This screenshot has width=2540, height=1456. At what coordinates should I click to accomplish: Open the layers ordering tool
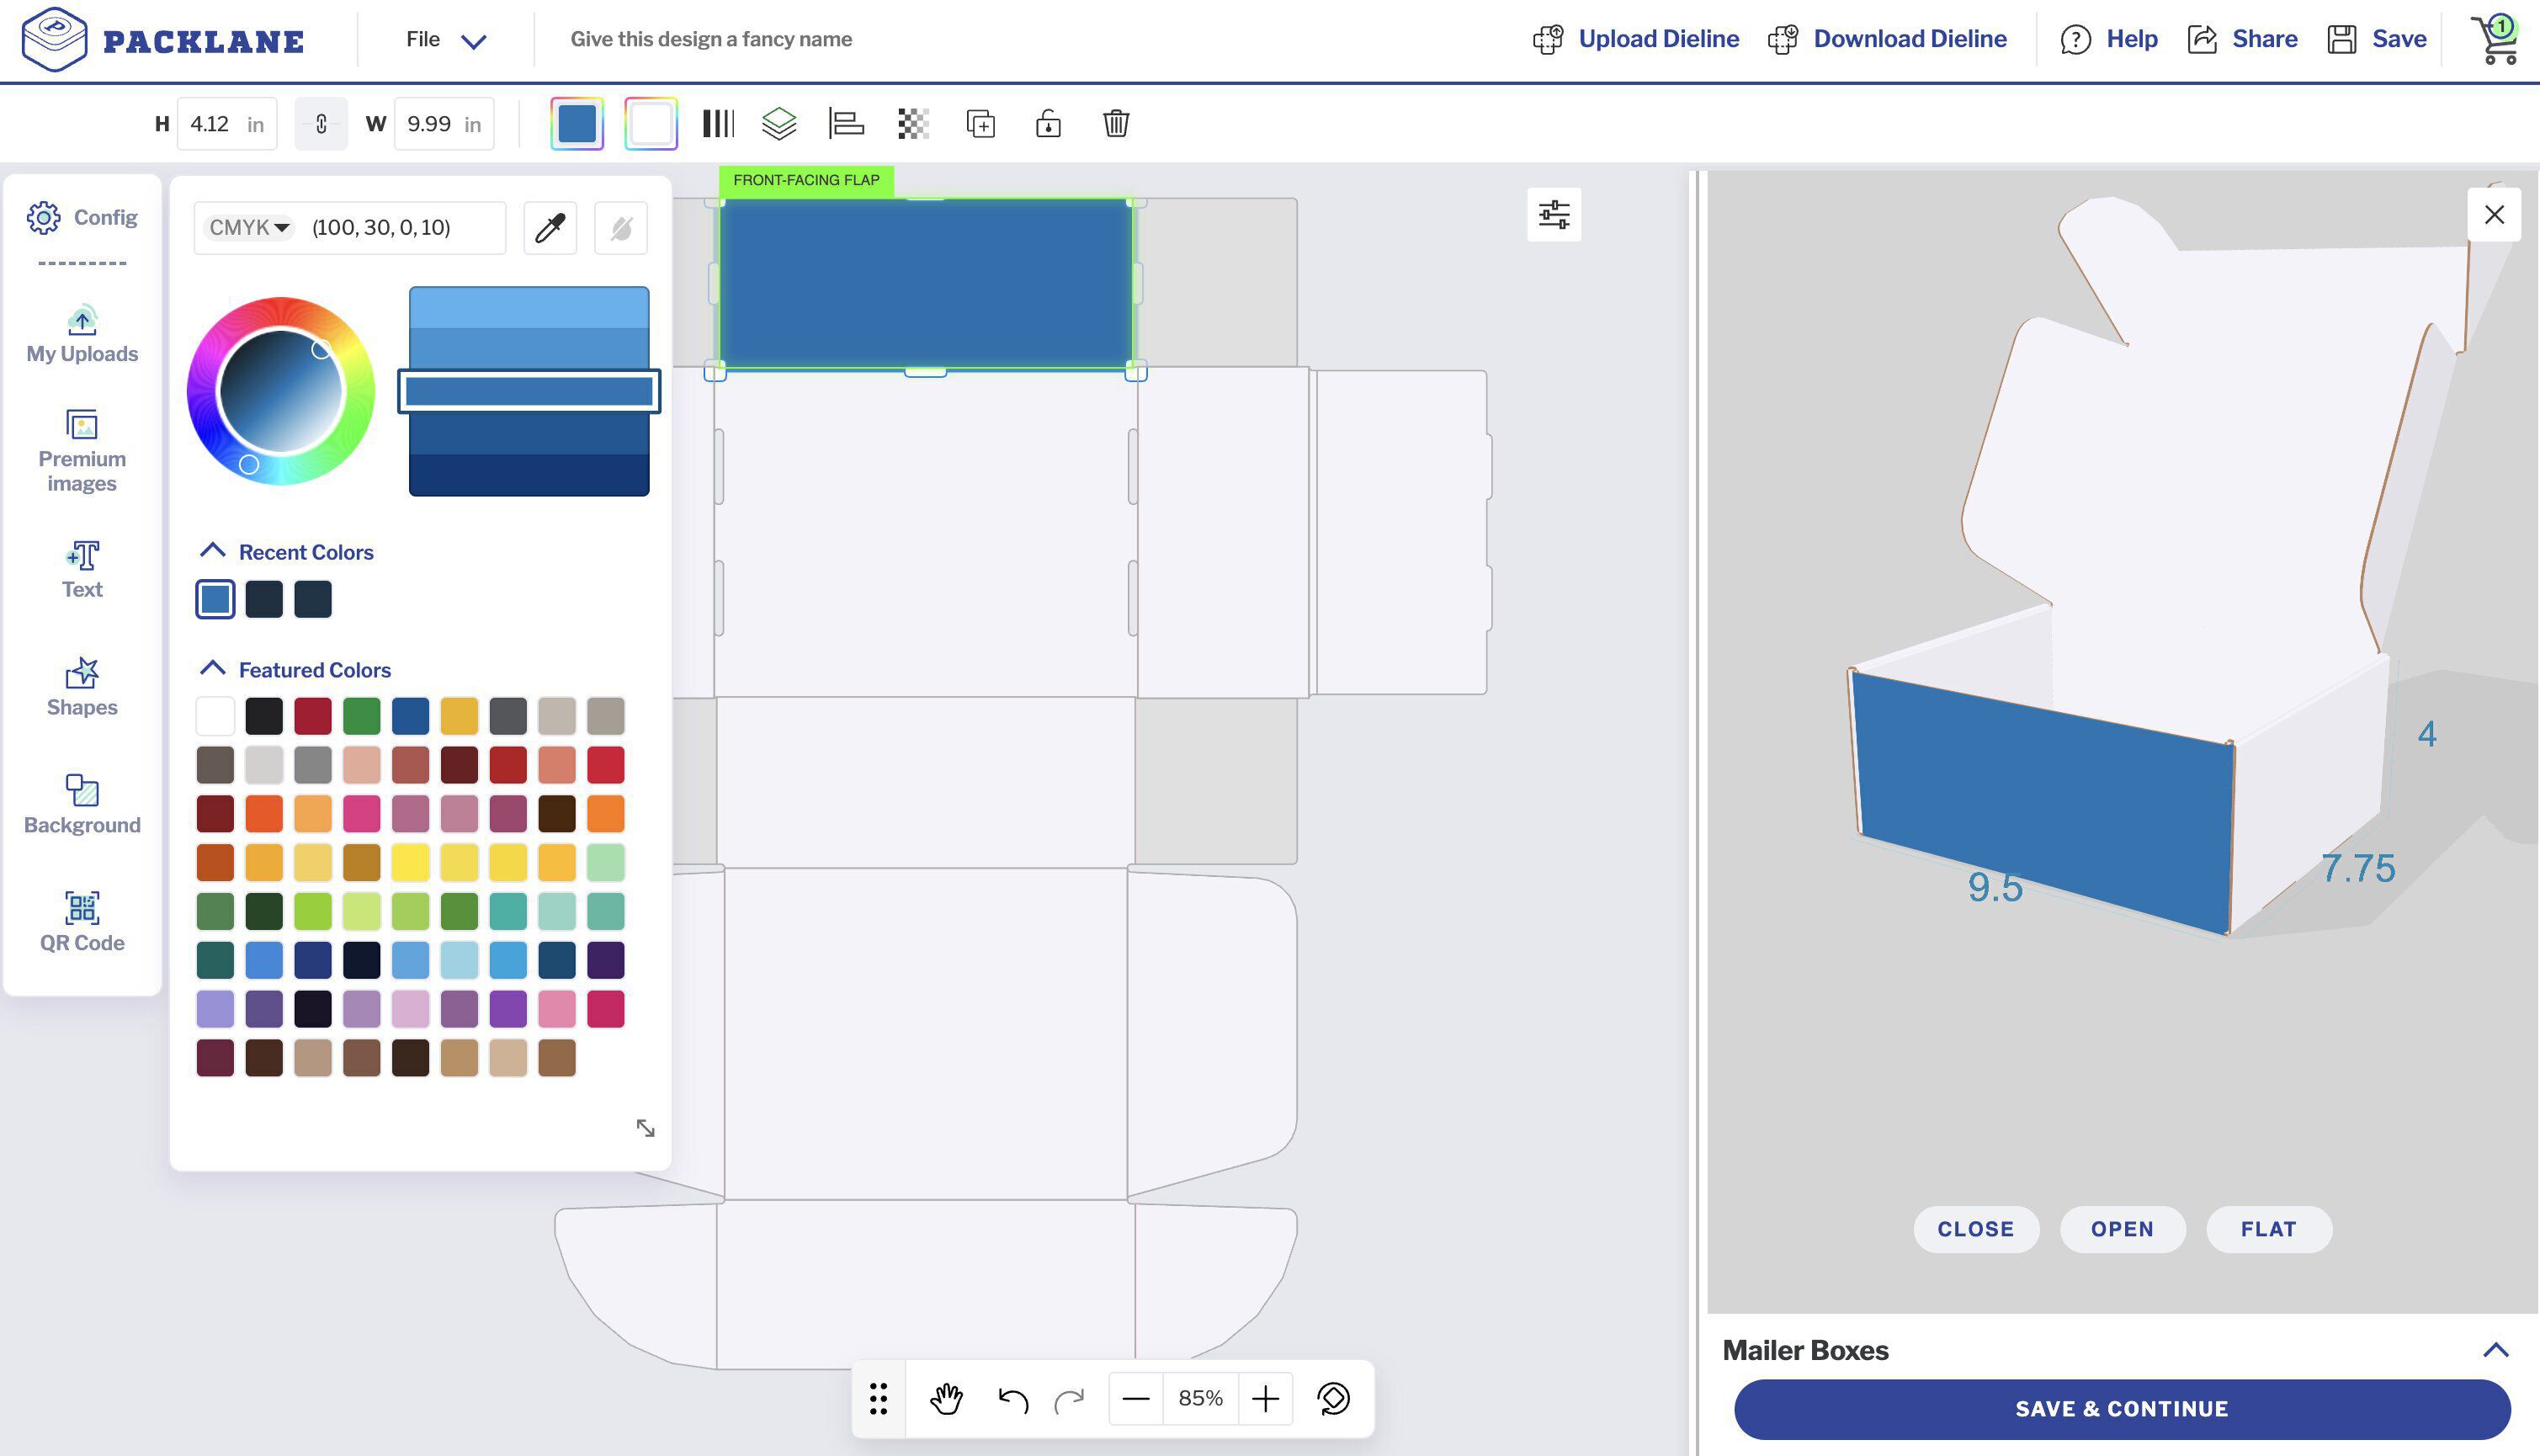point(779,124)
